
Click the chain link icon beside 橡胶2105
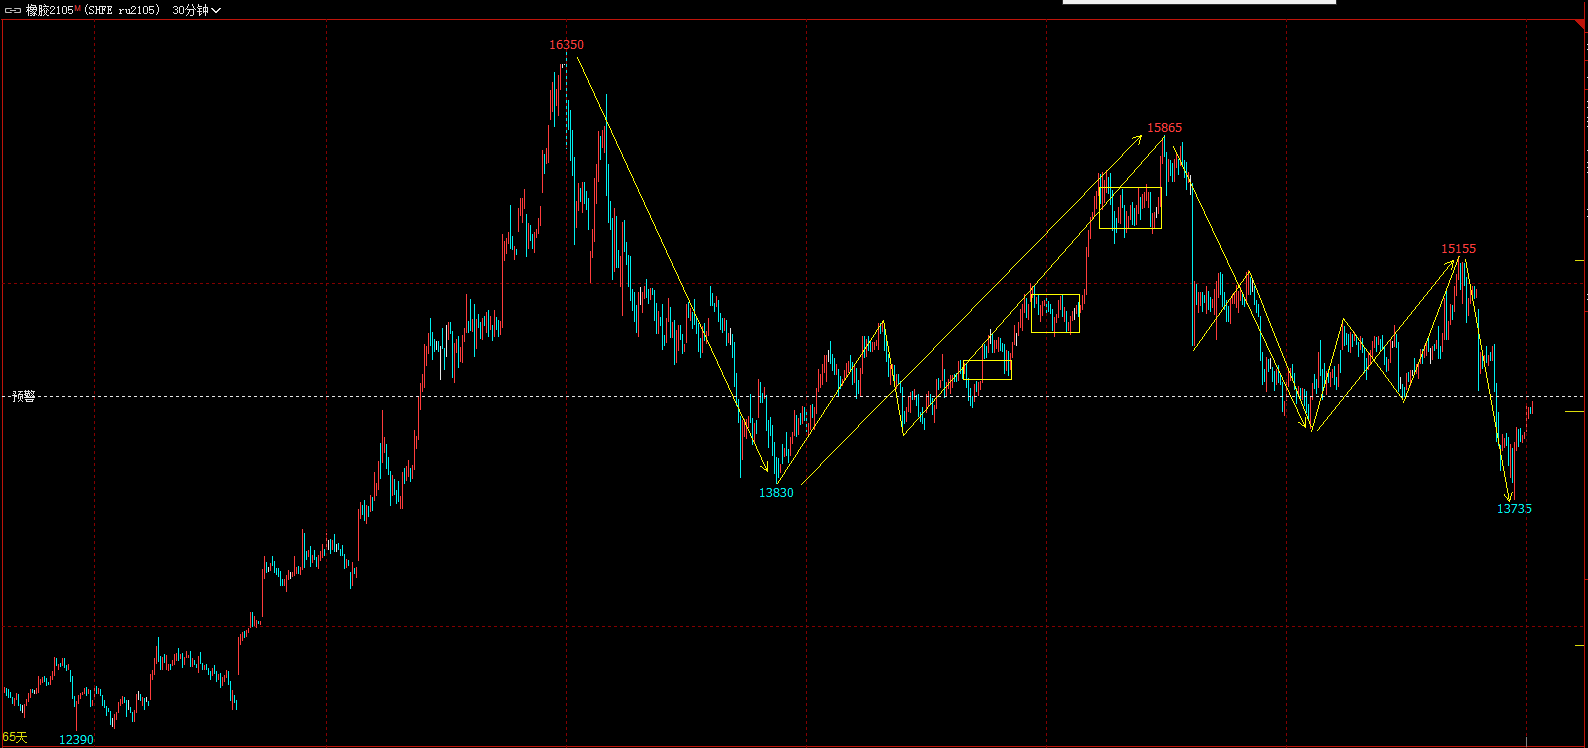(x=13, y=10)
